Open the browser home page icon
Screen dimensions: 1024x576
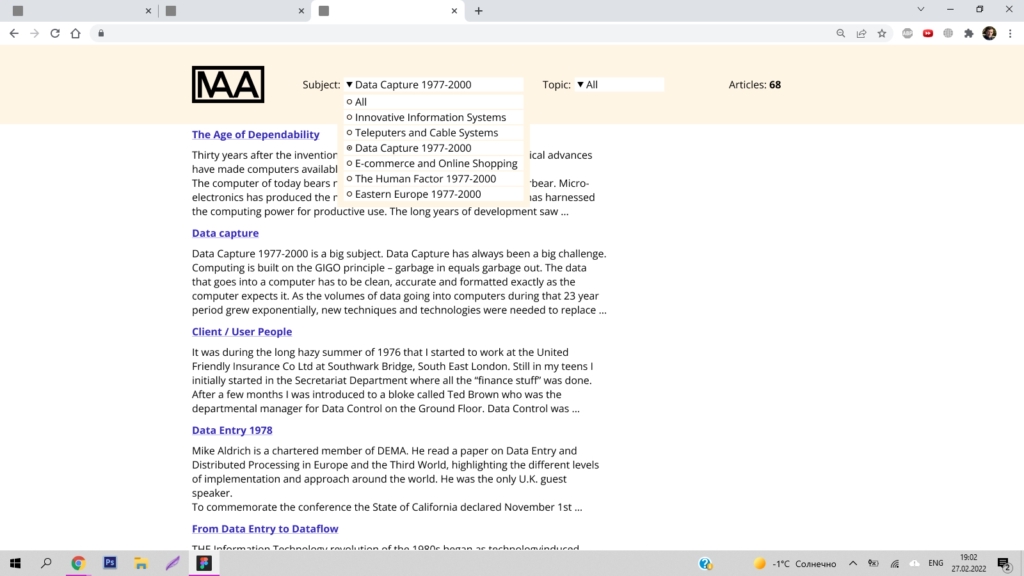tap(76, 33)
